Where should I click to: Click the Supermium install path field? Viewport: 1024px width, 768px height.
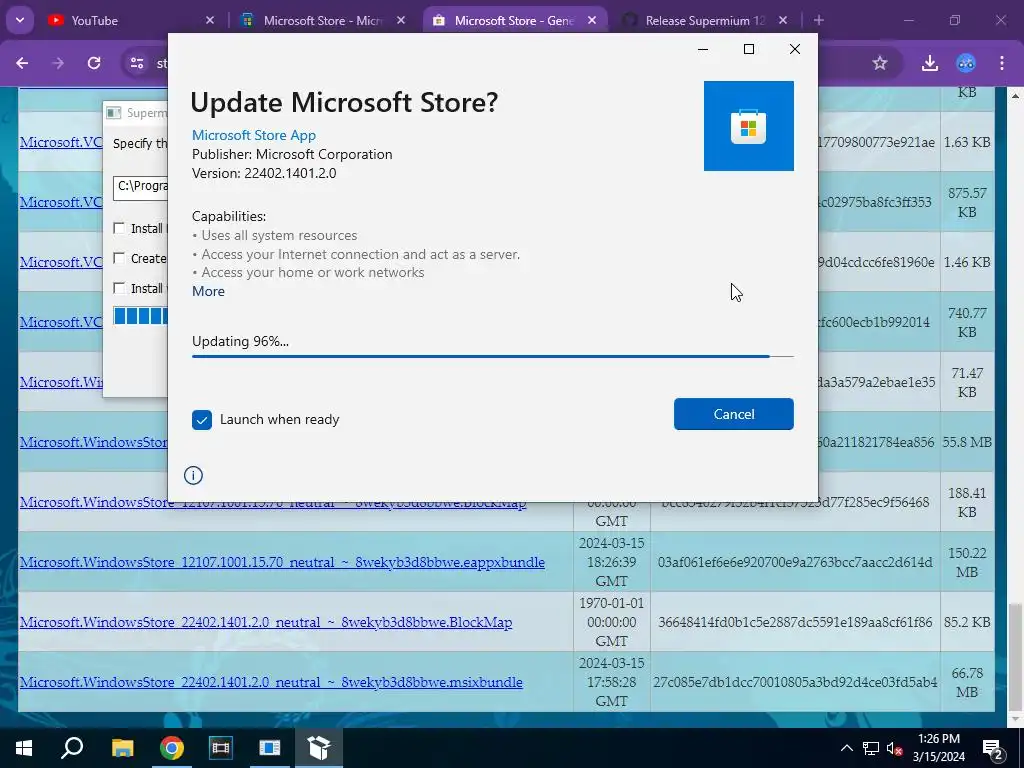coord(140,188)
